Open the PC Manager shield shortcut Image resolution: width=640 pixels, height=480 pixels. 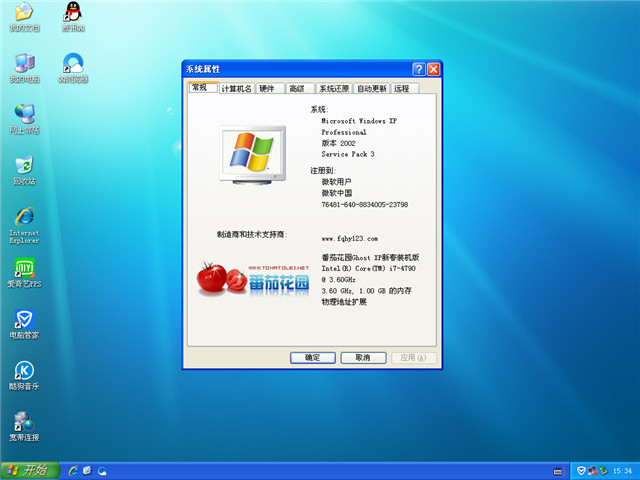pos(24,324)
